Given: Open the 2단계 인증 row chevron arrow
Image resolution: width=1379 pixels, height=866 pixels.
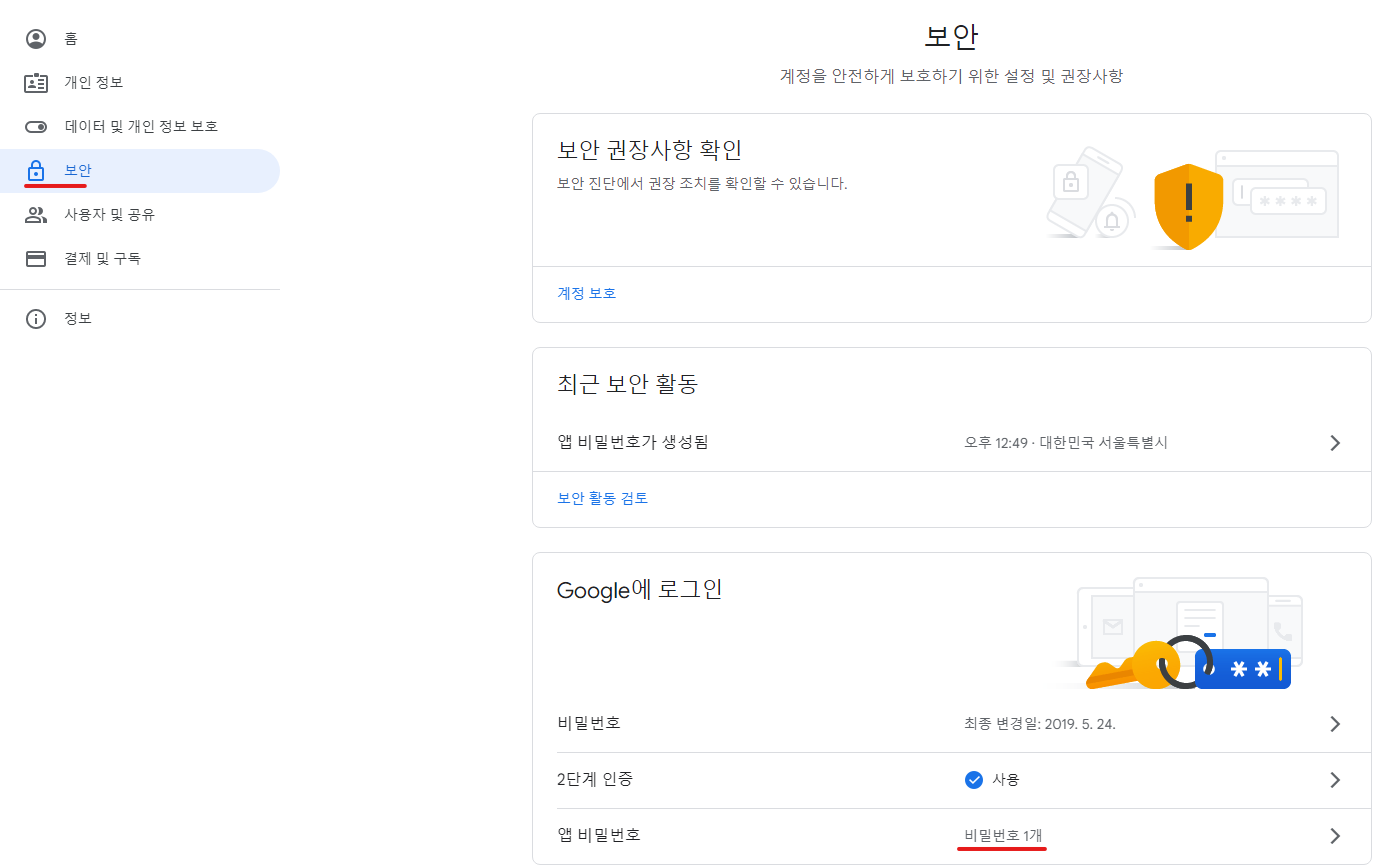Looking at the screenshot, I should (1335, 780).
